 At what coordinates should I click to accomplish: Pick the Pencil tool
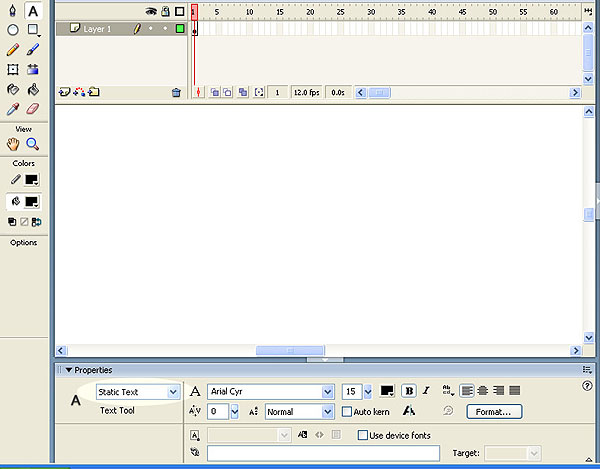coord(13,49)
